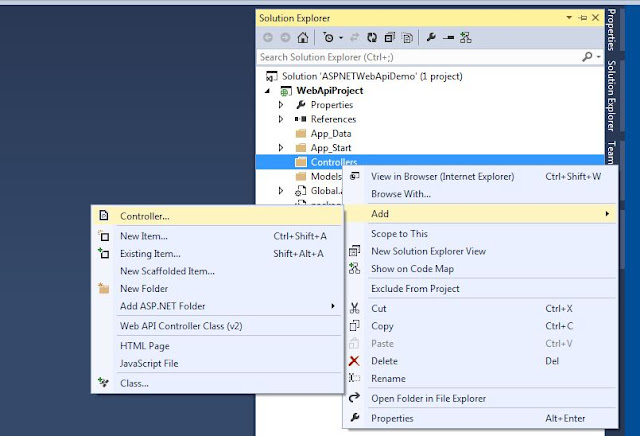The image size is (640, 436).
Task: Click the wrench Properties toolbar icon
Action: [431, 38]
